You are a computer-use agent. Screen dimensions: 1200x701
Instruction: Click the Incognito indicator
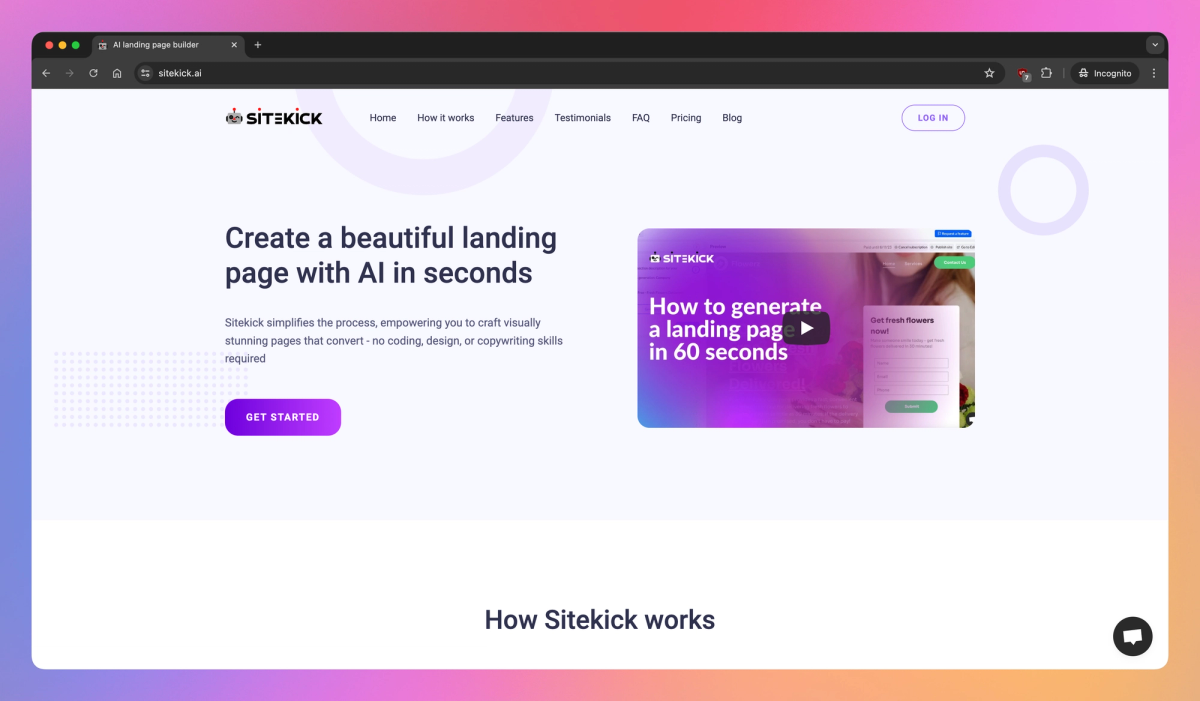tap(1105, 73)
